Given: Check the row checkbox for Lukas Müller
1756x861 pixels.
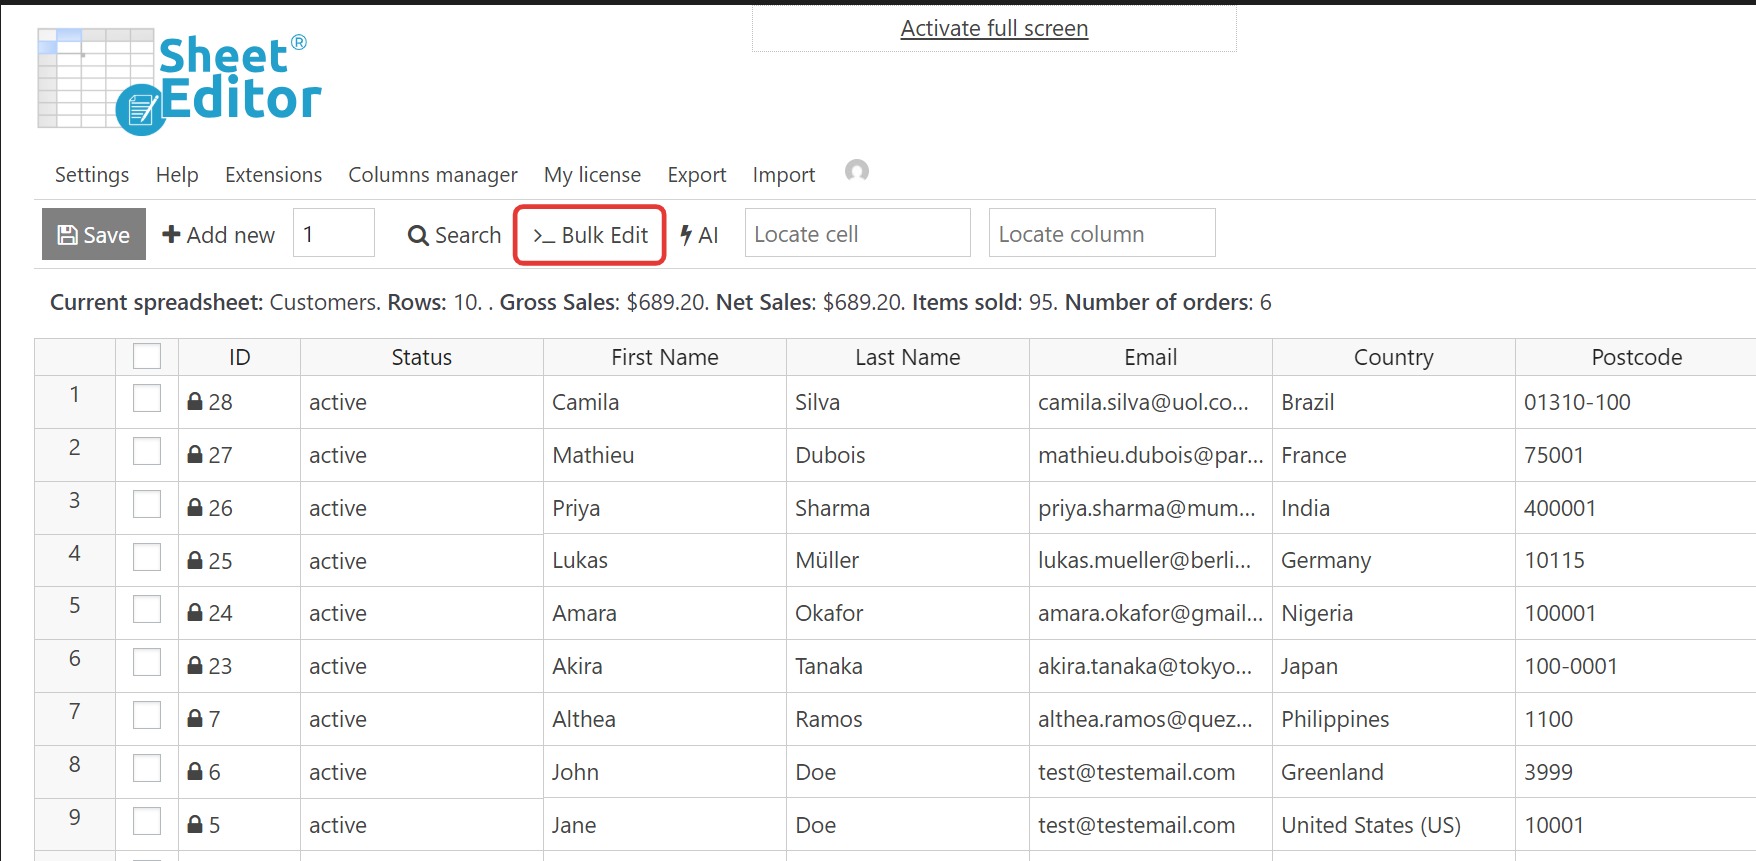Looking at the screenshot, I should point(147,557).
